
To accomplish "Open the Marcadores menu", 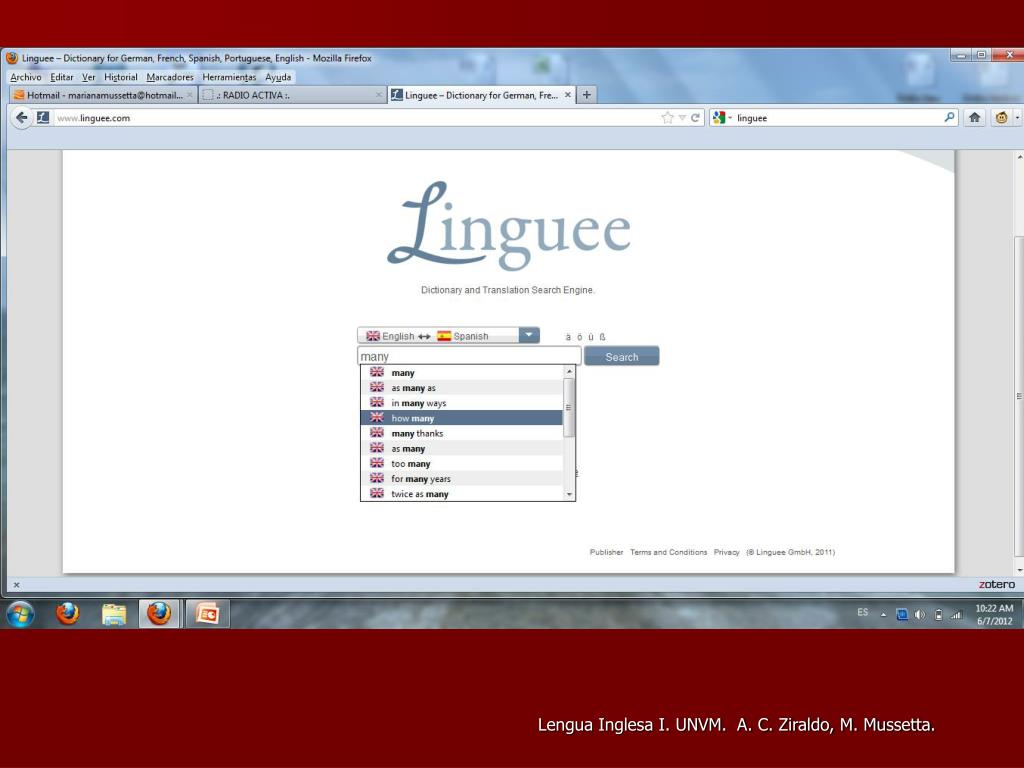I will pos(170,77).
